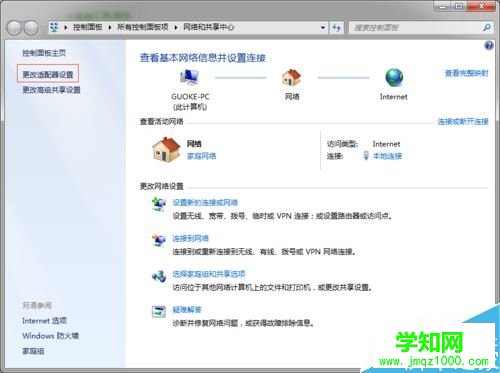Click 疑难解答 link
The image size is (500, 373).
[x=187, y=309]
